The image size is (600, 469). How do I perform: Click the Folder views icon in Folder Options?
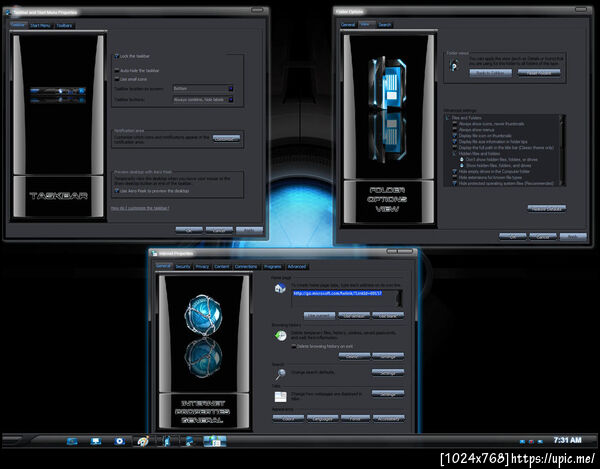pos(454,65)
